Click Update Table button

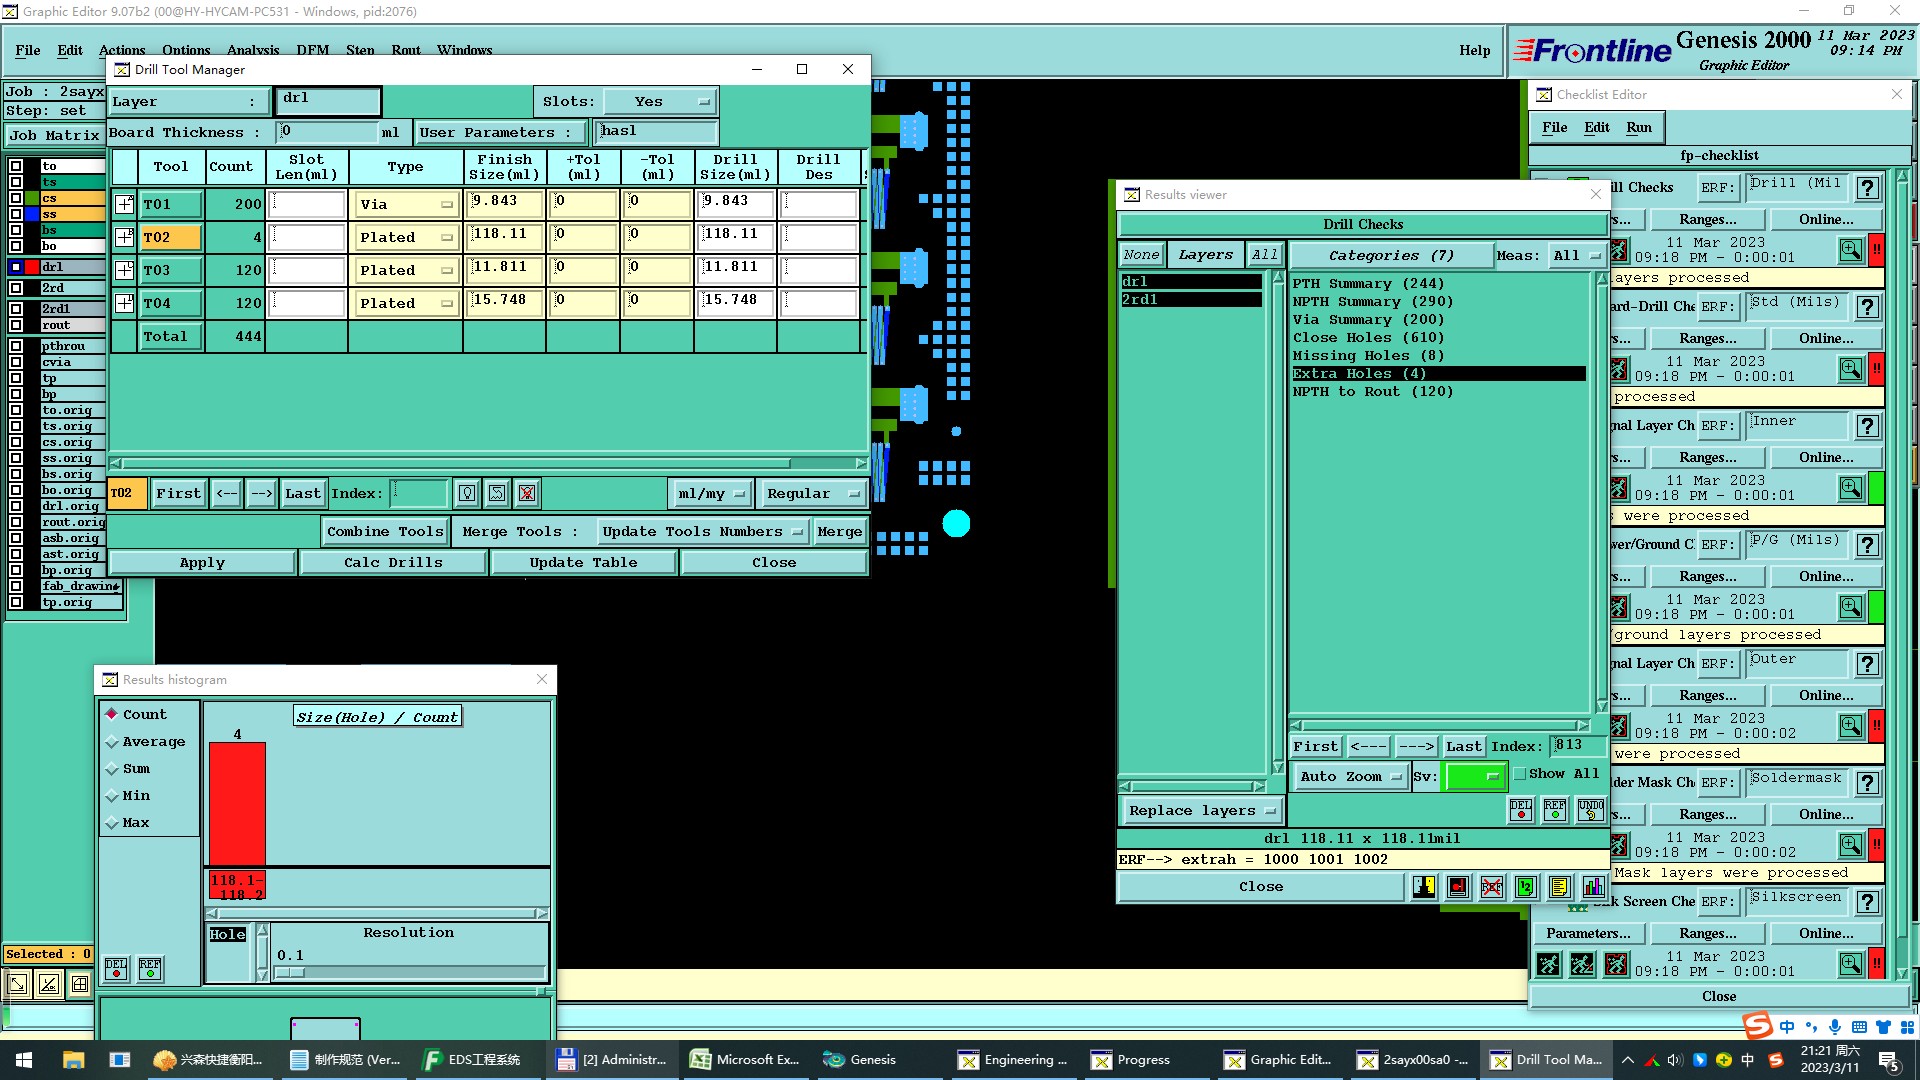(583, 563)
